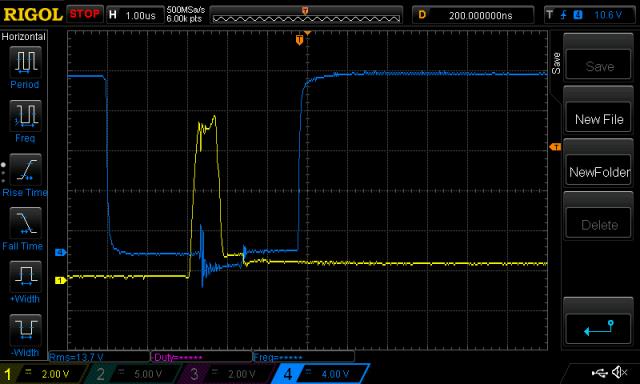Click the return arrow back icon

[598, 329]
